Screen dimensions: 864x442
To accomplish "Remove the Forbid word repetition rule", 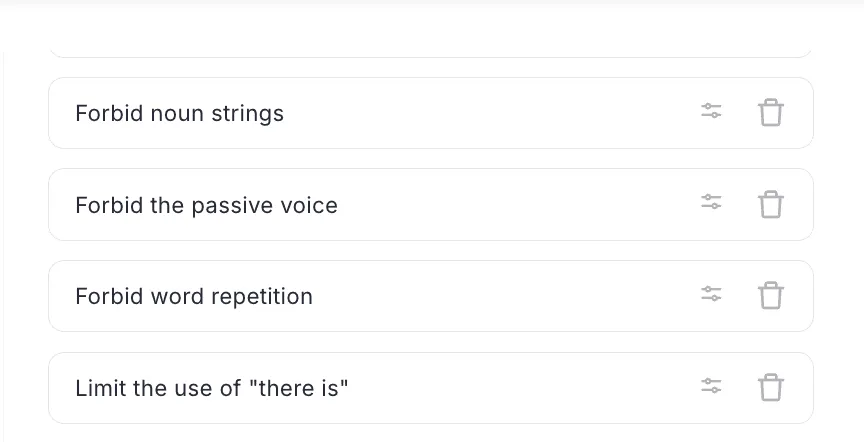I will tap(770, 296).
